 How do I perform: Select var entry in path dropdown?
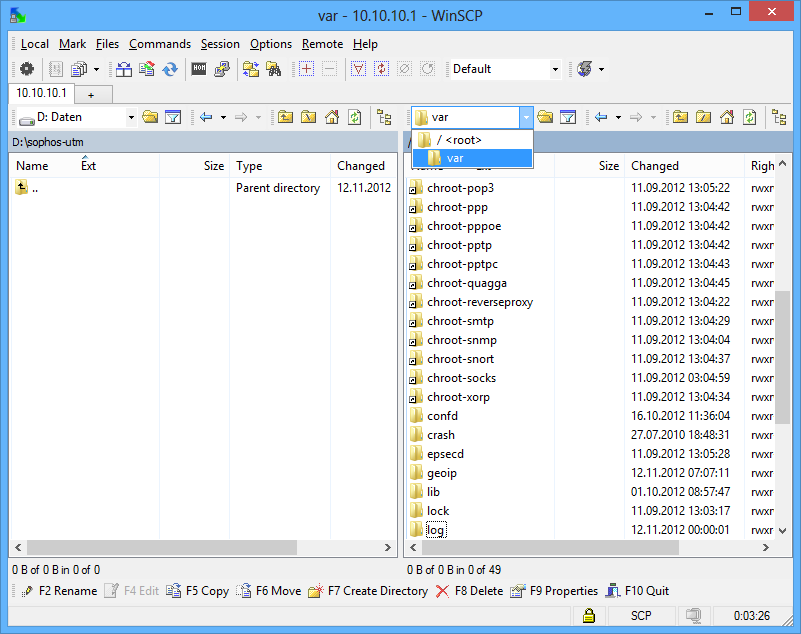473,158
